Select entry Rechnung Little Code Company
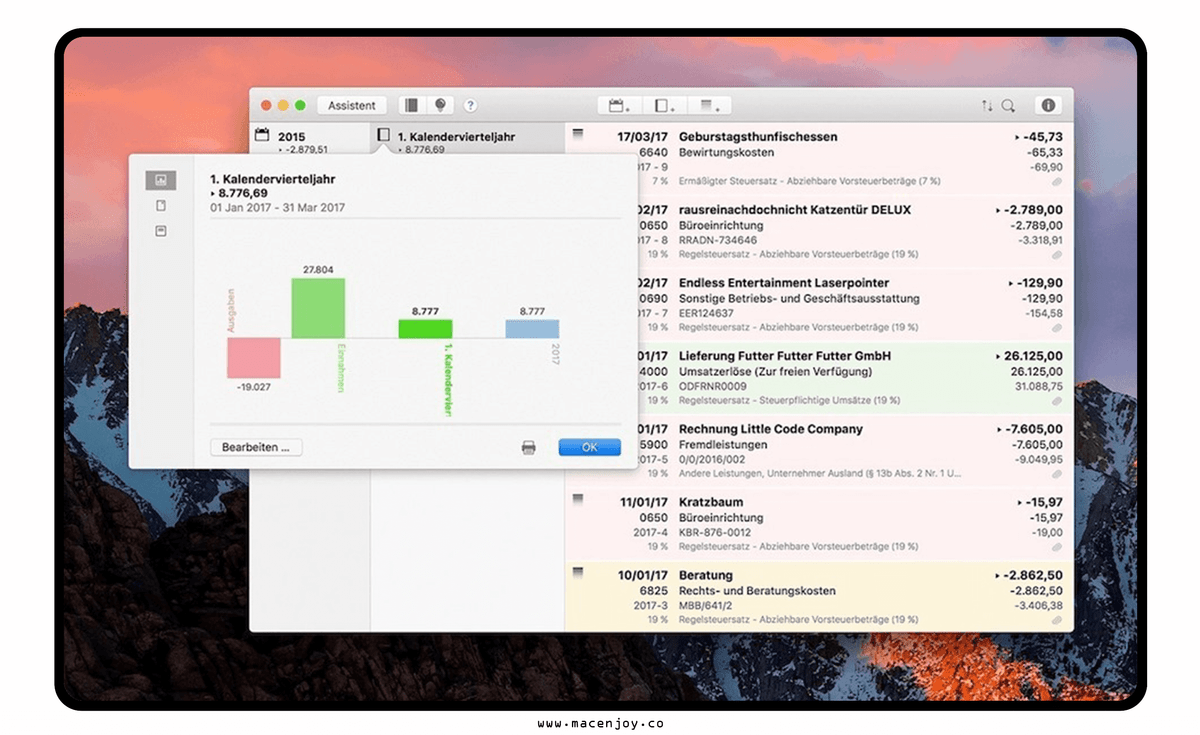 point(770,429)
